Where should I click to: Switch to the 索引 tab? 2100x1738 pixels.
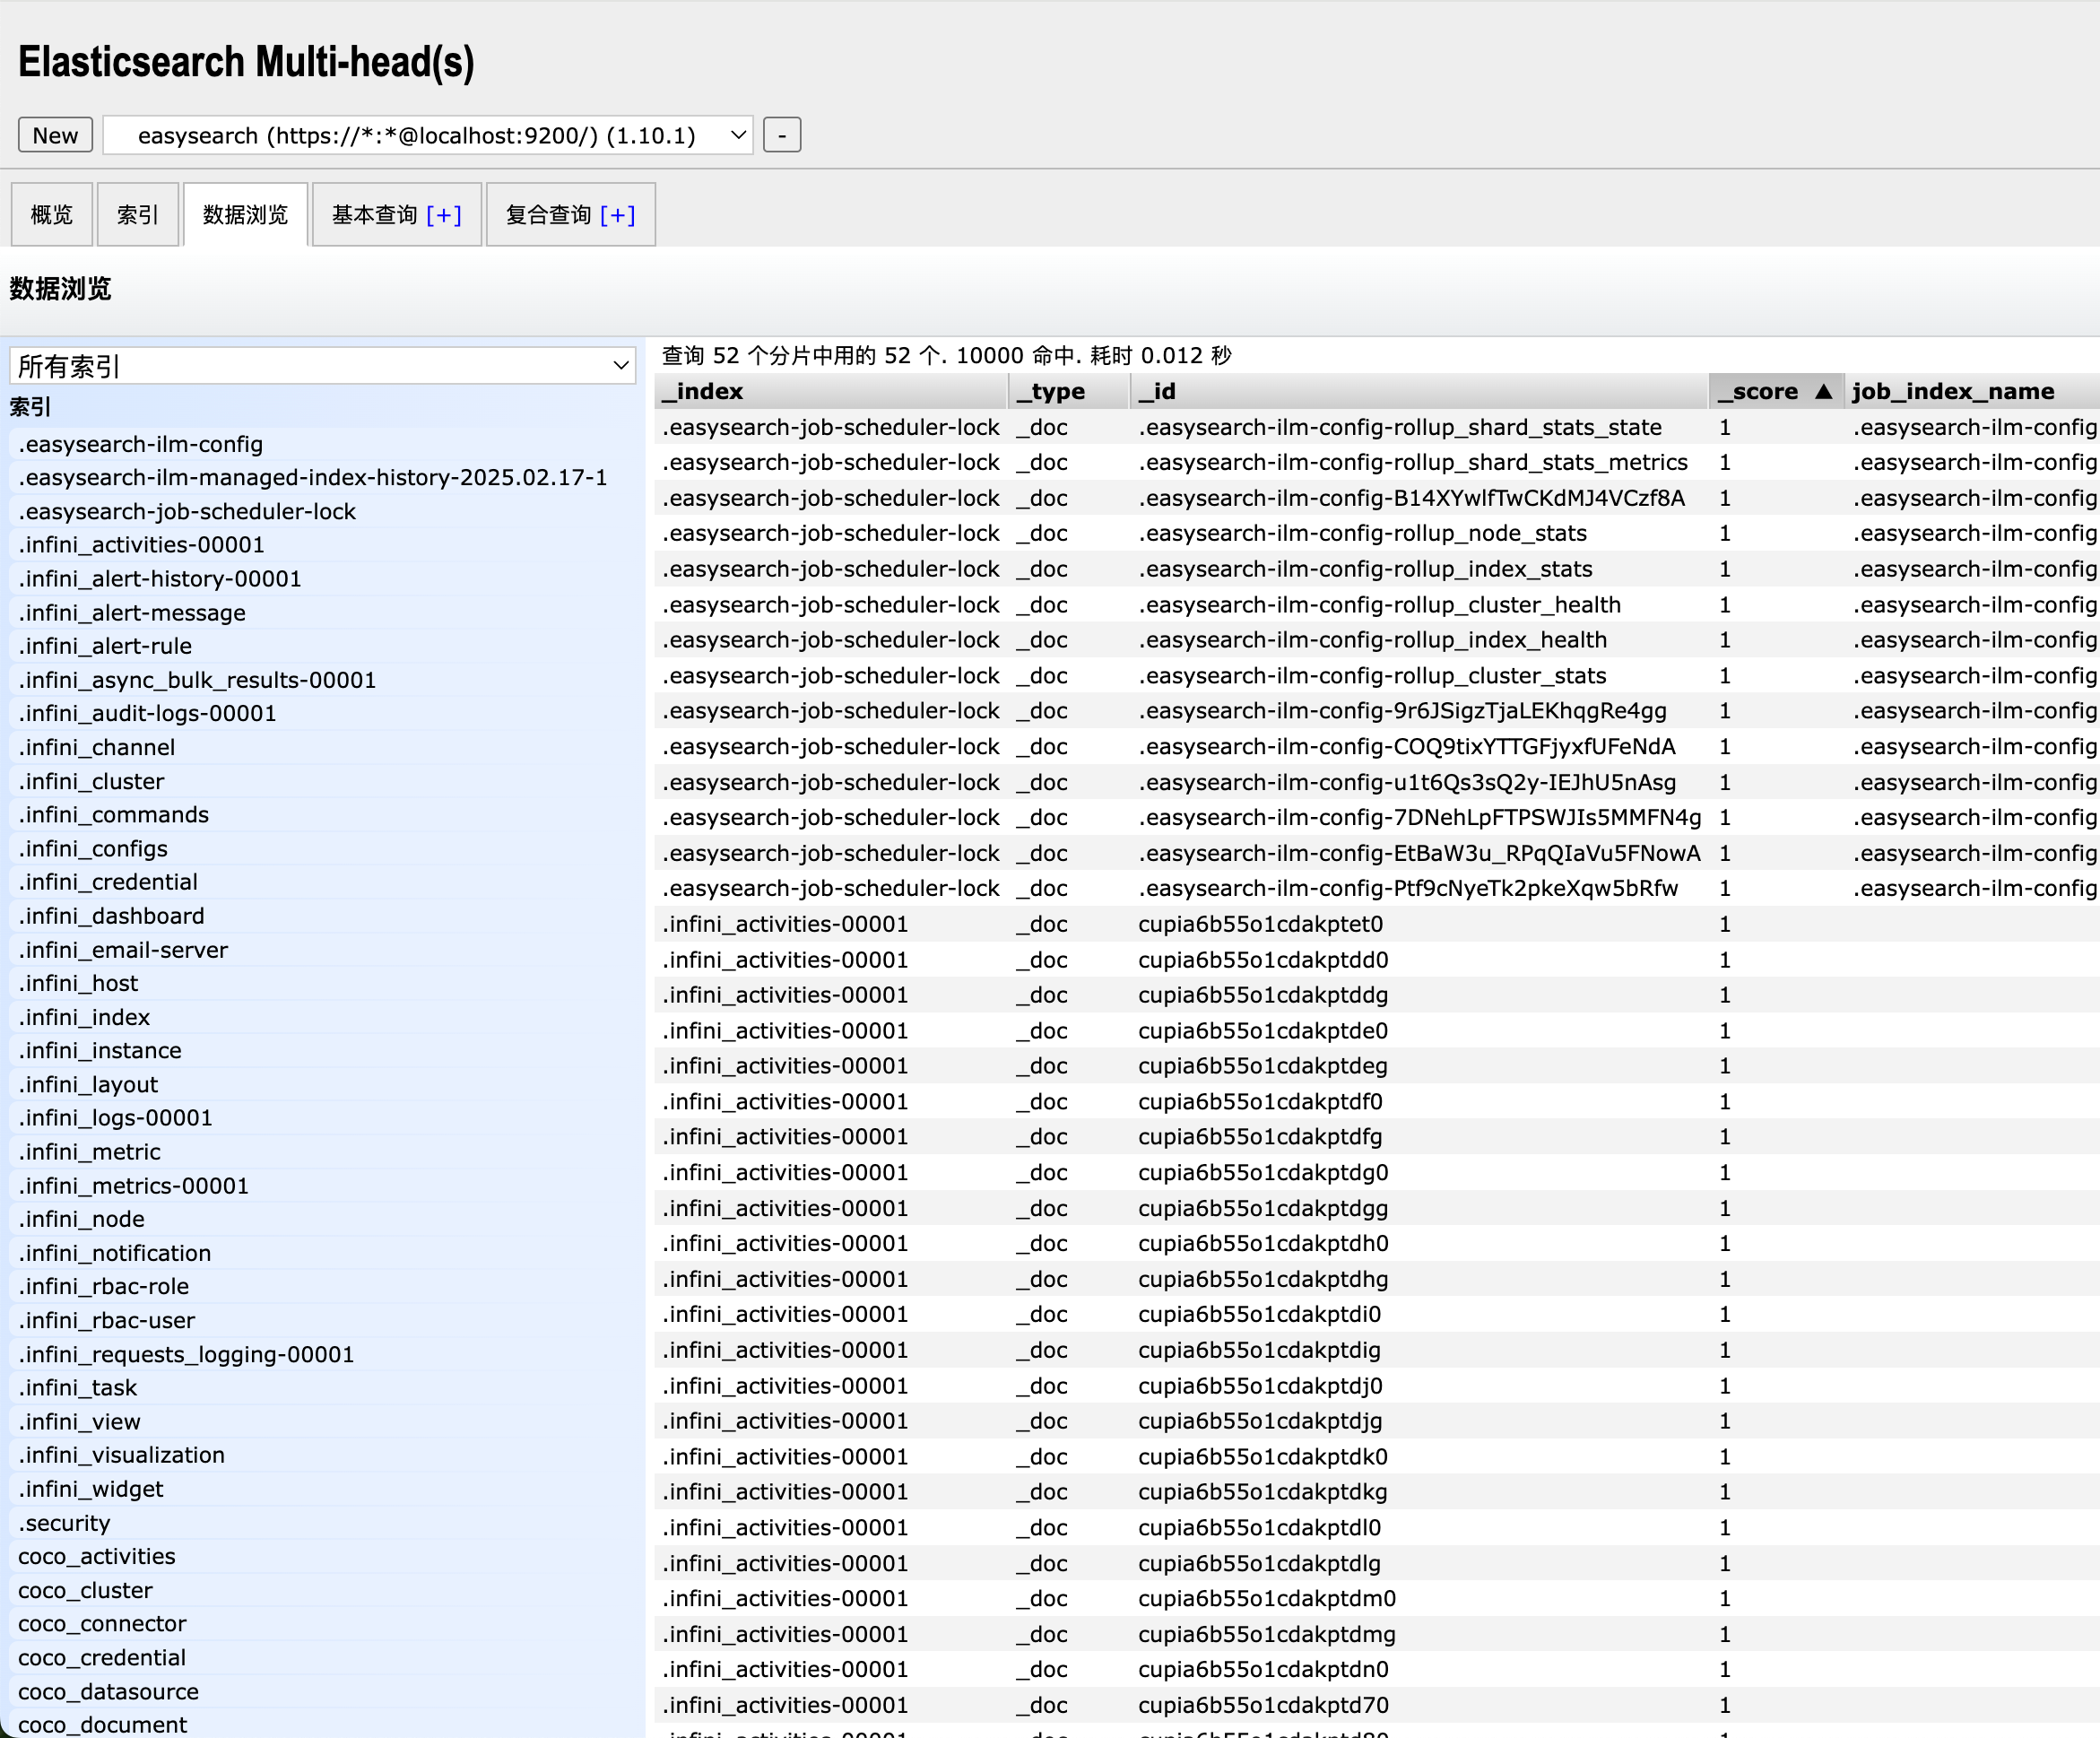(138, 214)
